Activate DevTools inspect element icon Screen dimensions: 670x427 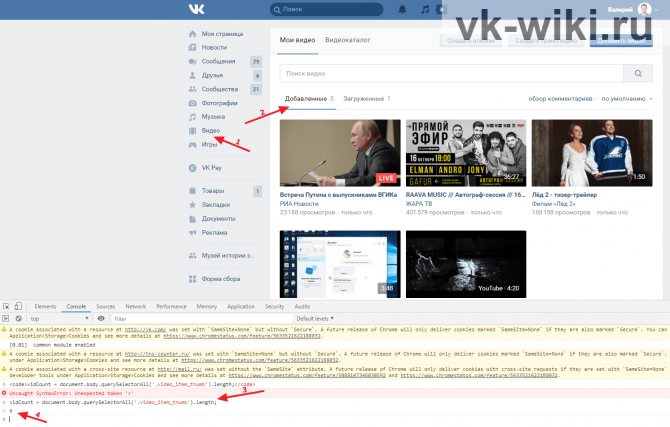(6, 306)
